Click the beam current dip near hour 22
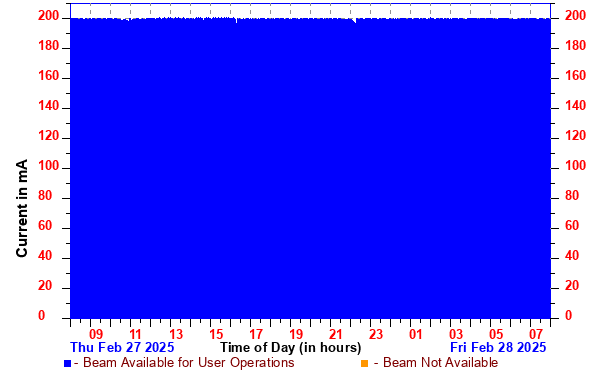 pyautogui.click(x=355, y=20)
